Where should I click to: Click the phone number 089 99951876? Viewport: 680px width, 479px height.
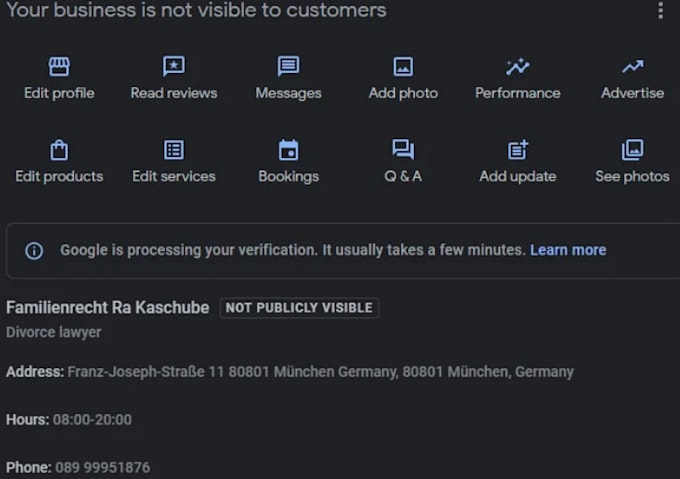(103, 468)
